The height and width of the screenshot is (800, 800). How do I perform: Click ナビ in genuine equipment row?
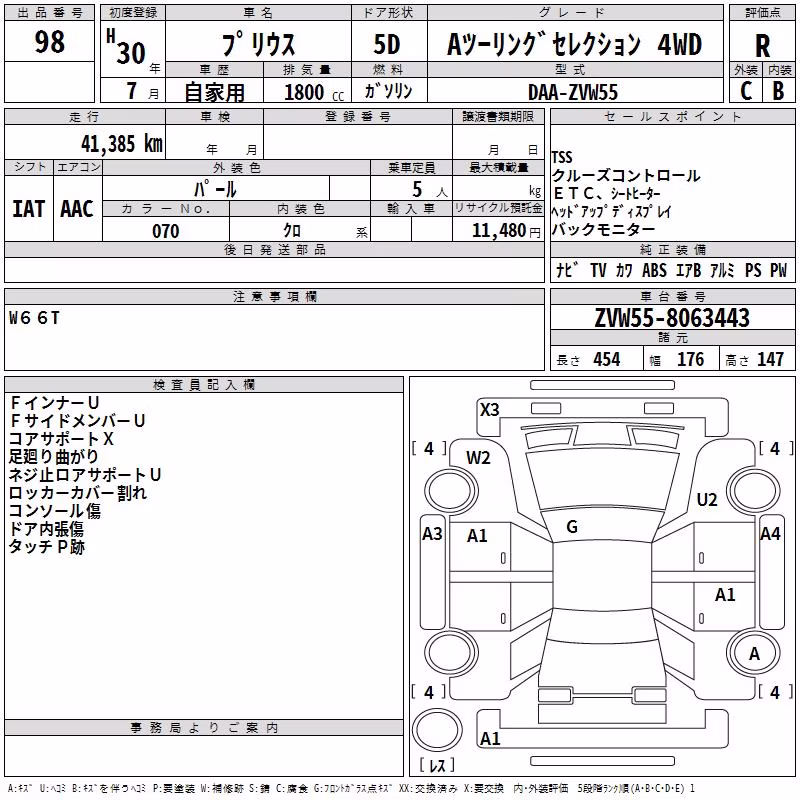point(567,270)
